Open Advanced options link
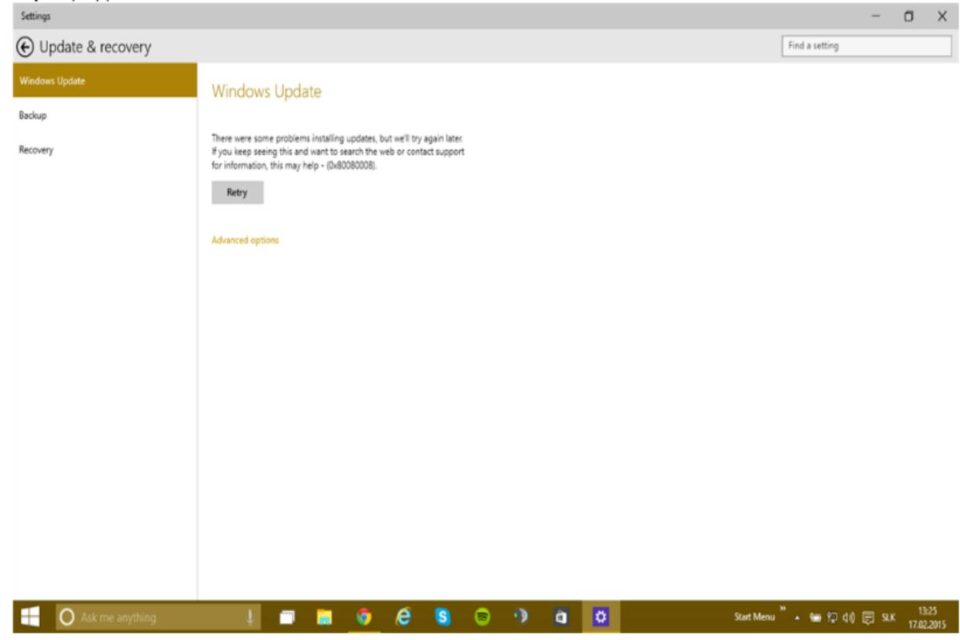This screenshot has height=640, width=960. coord(245,240)
